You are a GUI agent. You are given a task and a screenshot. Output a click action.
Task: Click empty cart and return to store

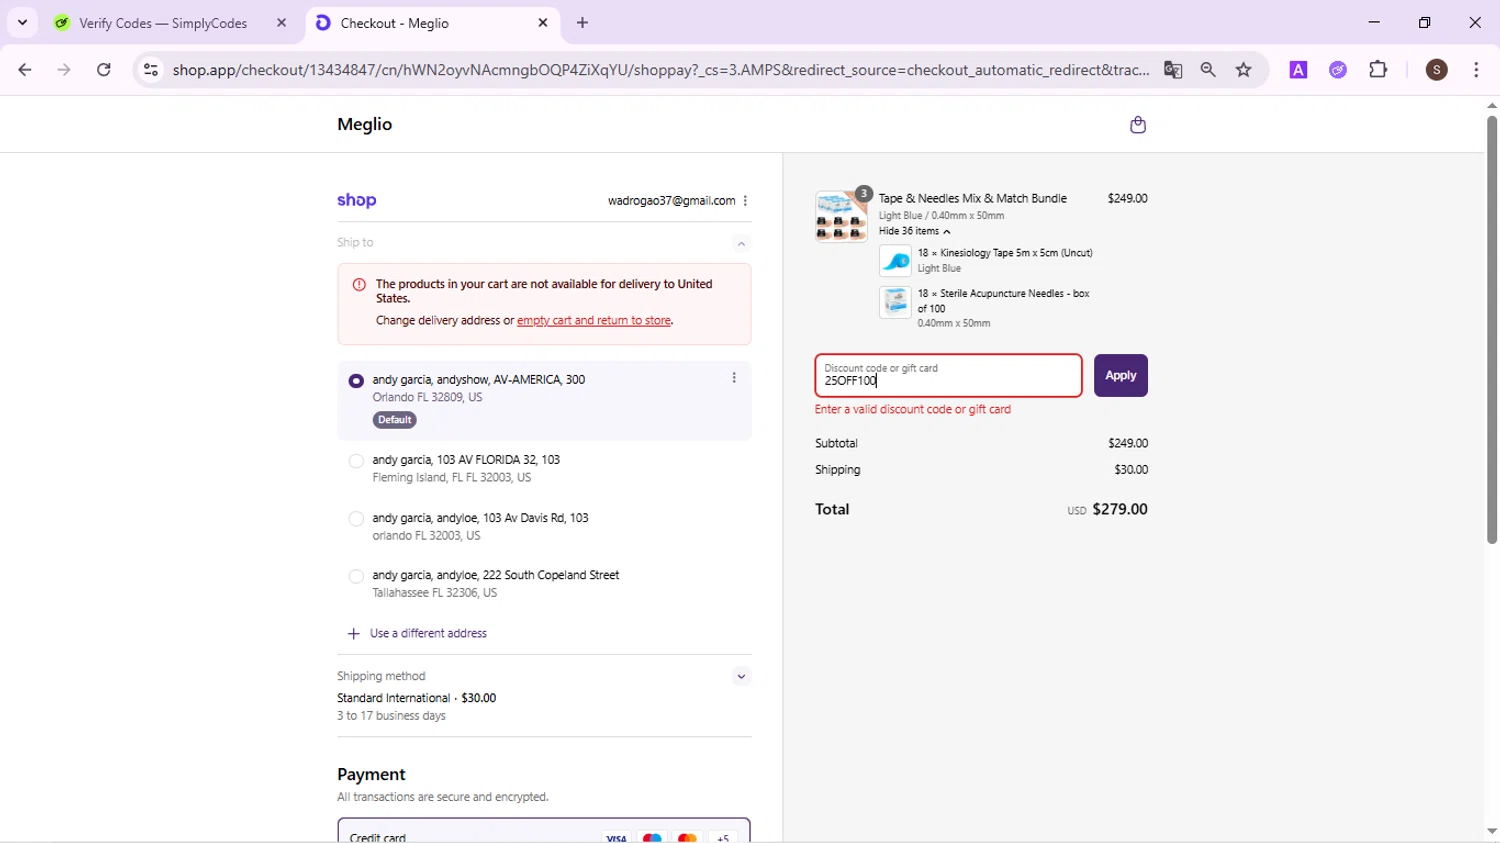[594, 321]
